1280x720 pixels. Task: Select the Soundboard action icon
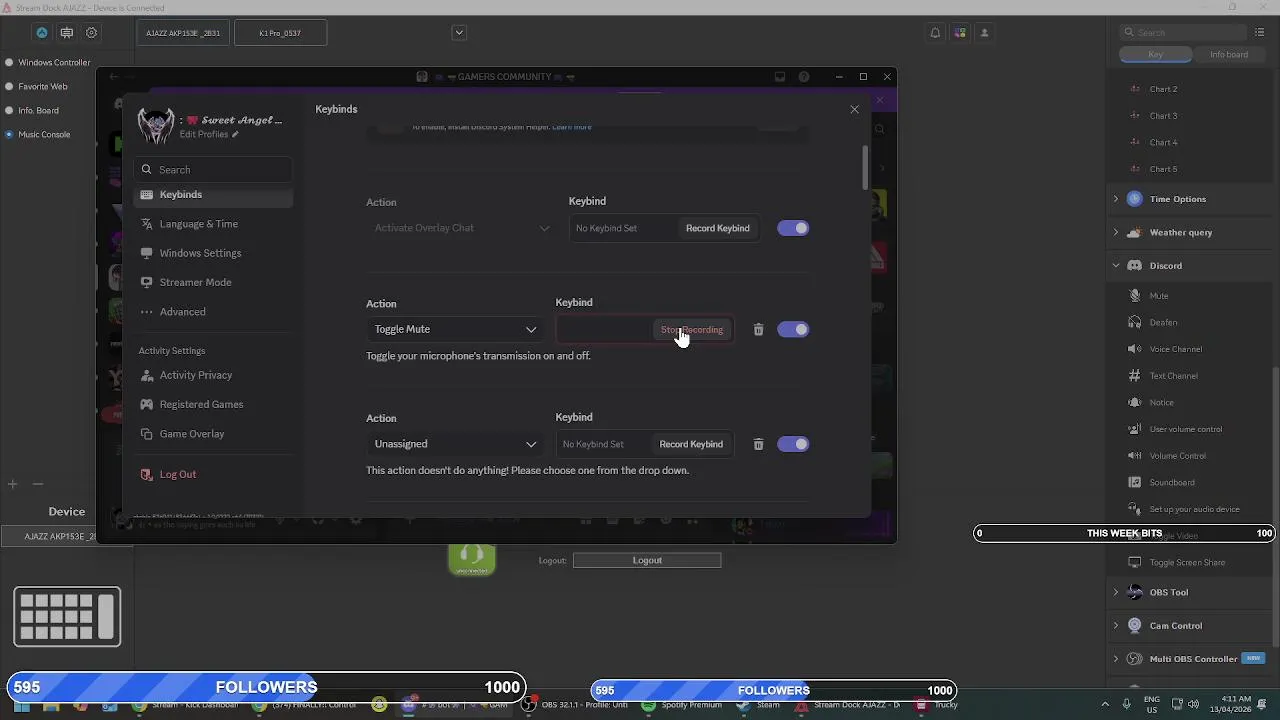pos(1134,482)
